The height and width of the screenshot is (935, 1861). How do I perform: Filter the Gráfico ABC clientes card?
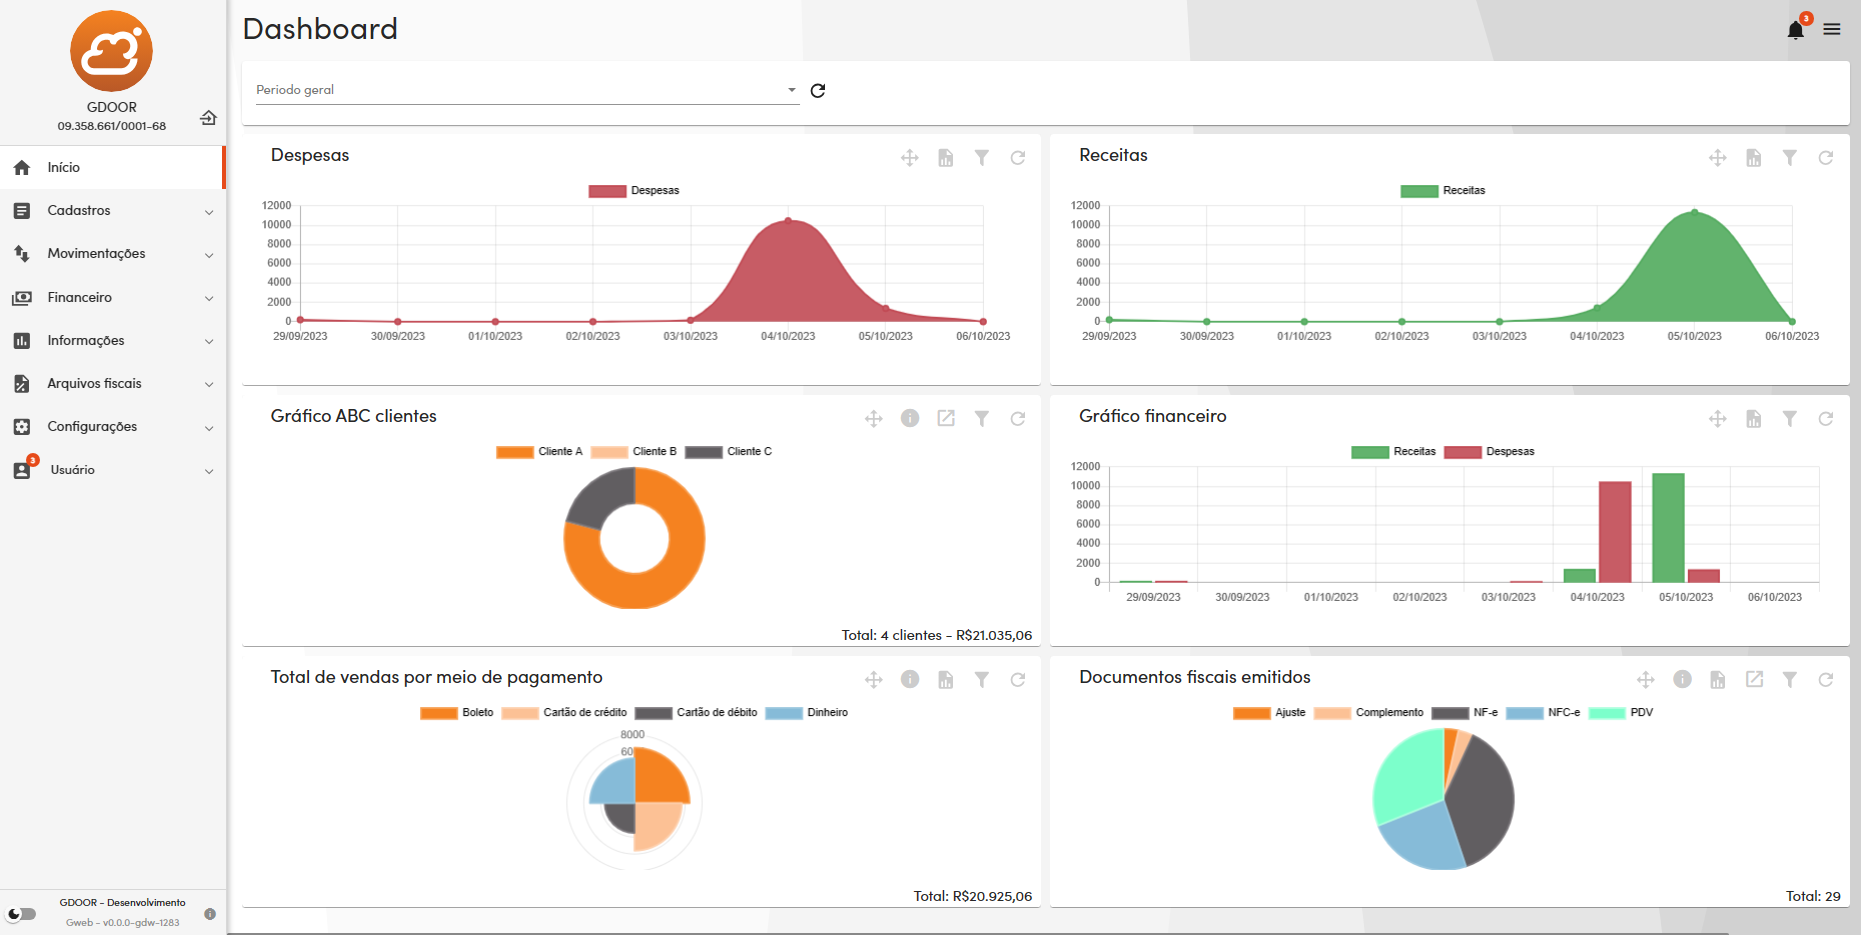(x=982, y=419)
